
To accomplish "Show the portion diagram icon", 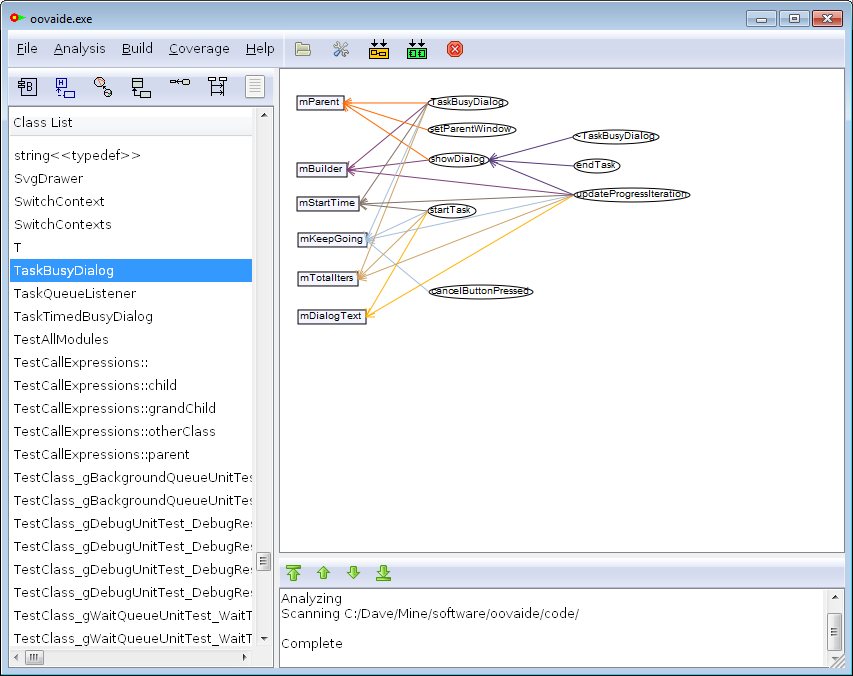I will pyautogui.click(x=102, y=87).
